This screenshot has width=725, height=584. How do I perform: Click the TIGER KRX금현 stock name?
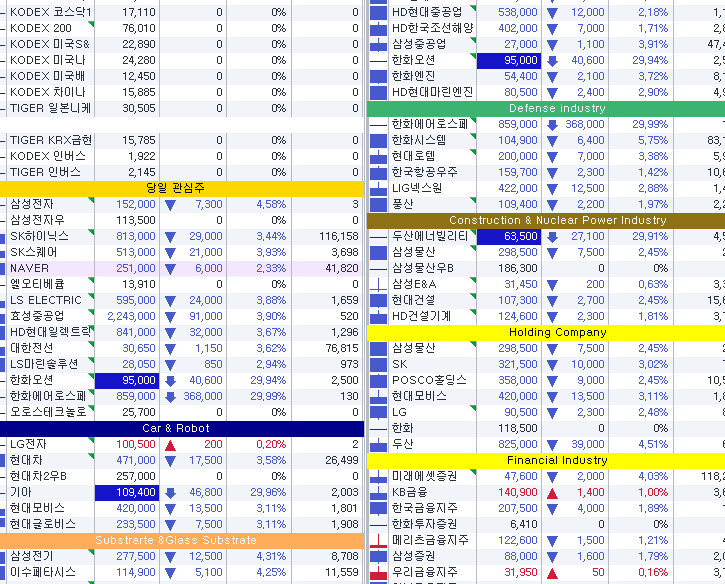point(51,140)
